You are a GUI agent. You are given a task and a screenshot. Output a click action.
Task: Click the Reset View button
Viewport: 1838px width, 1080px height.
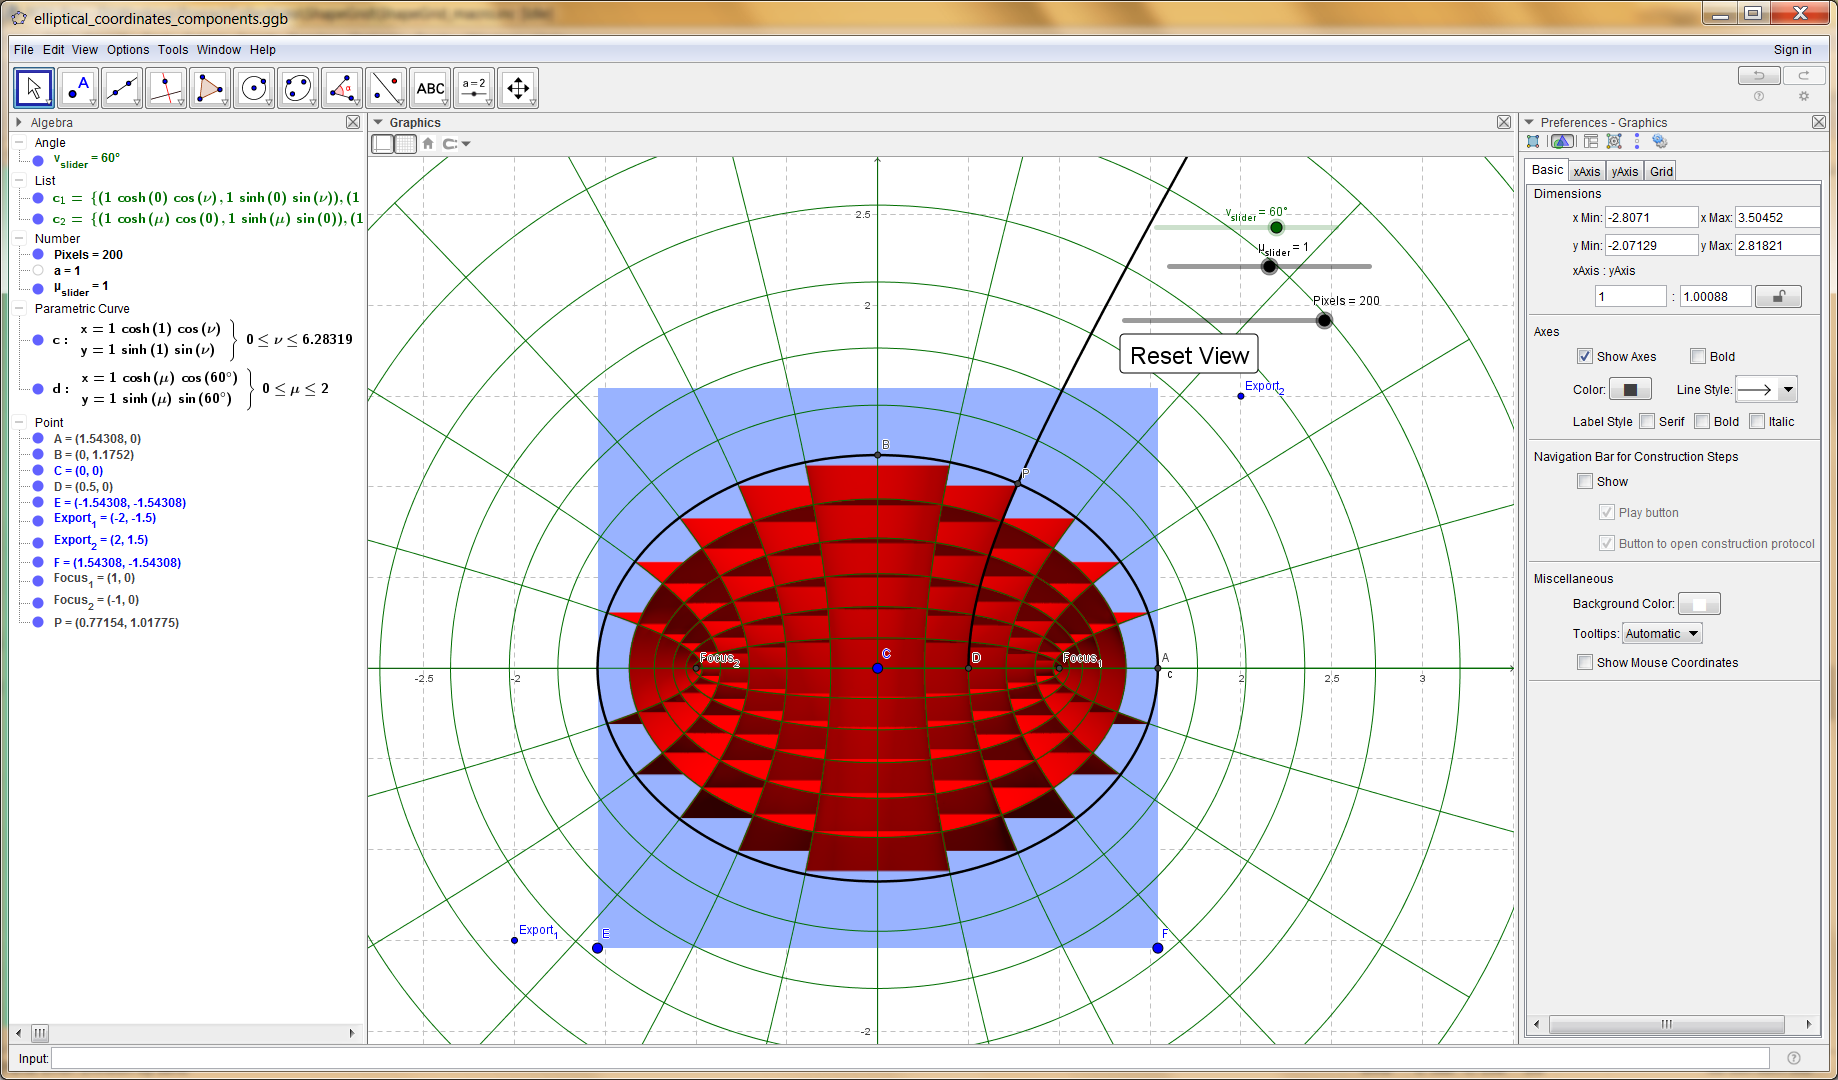pos(1189,356)
